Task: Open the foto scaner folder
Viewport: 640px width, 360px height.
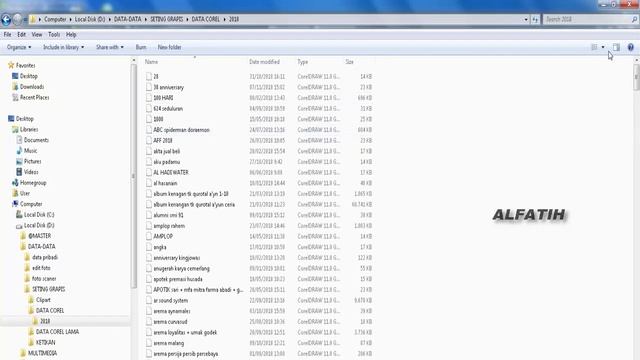Action: (44, 278)
